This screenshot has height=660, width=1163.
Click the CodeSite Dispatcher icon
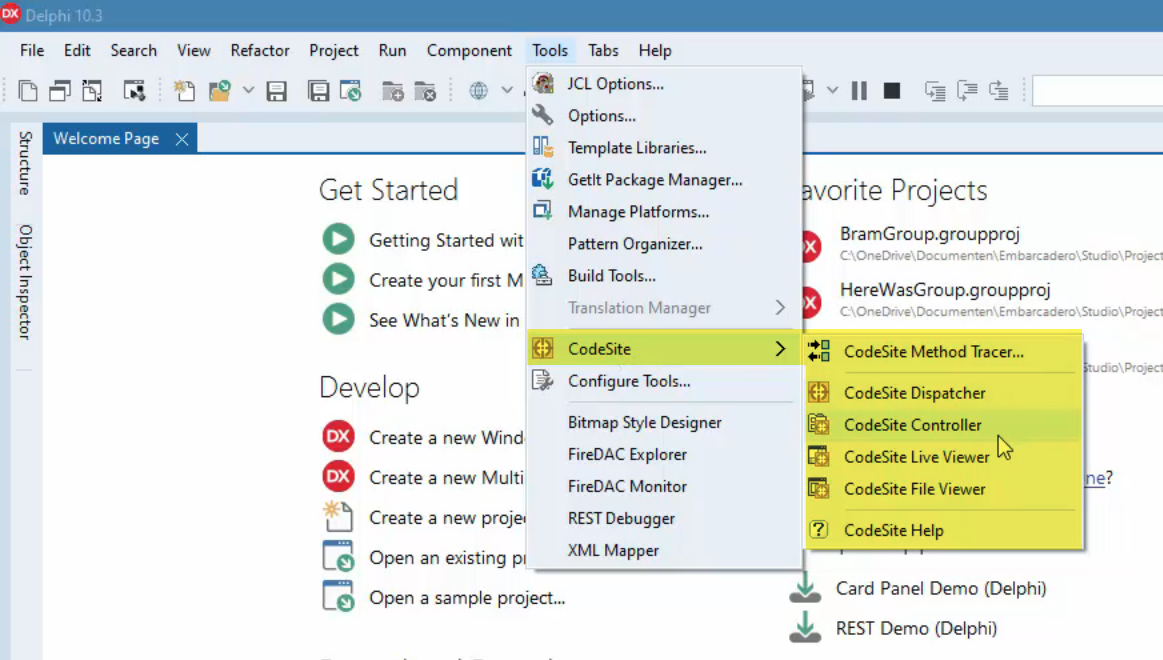coord(819,392)
